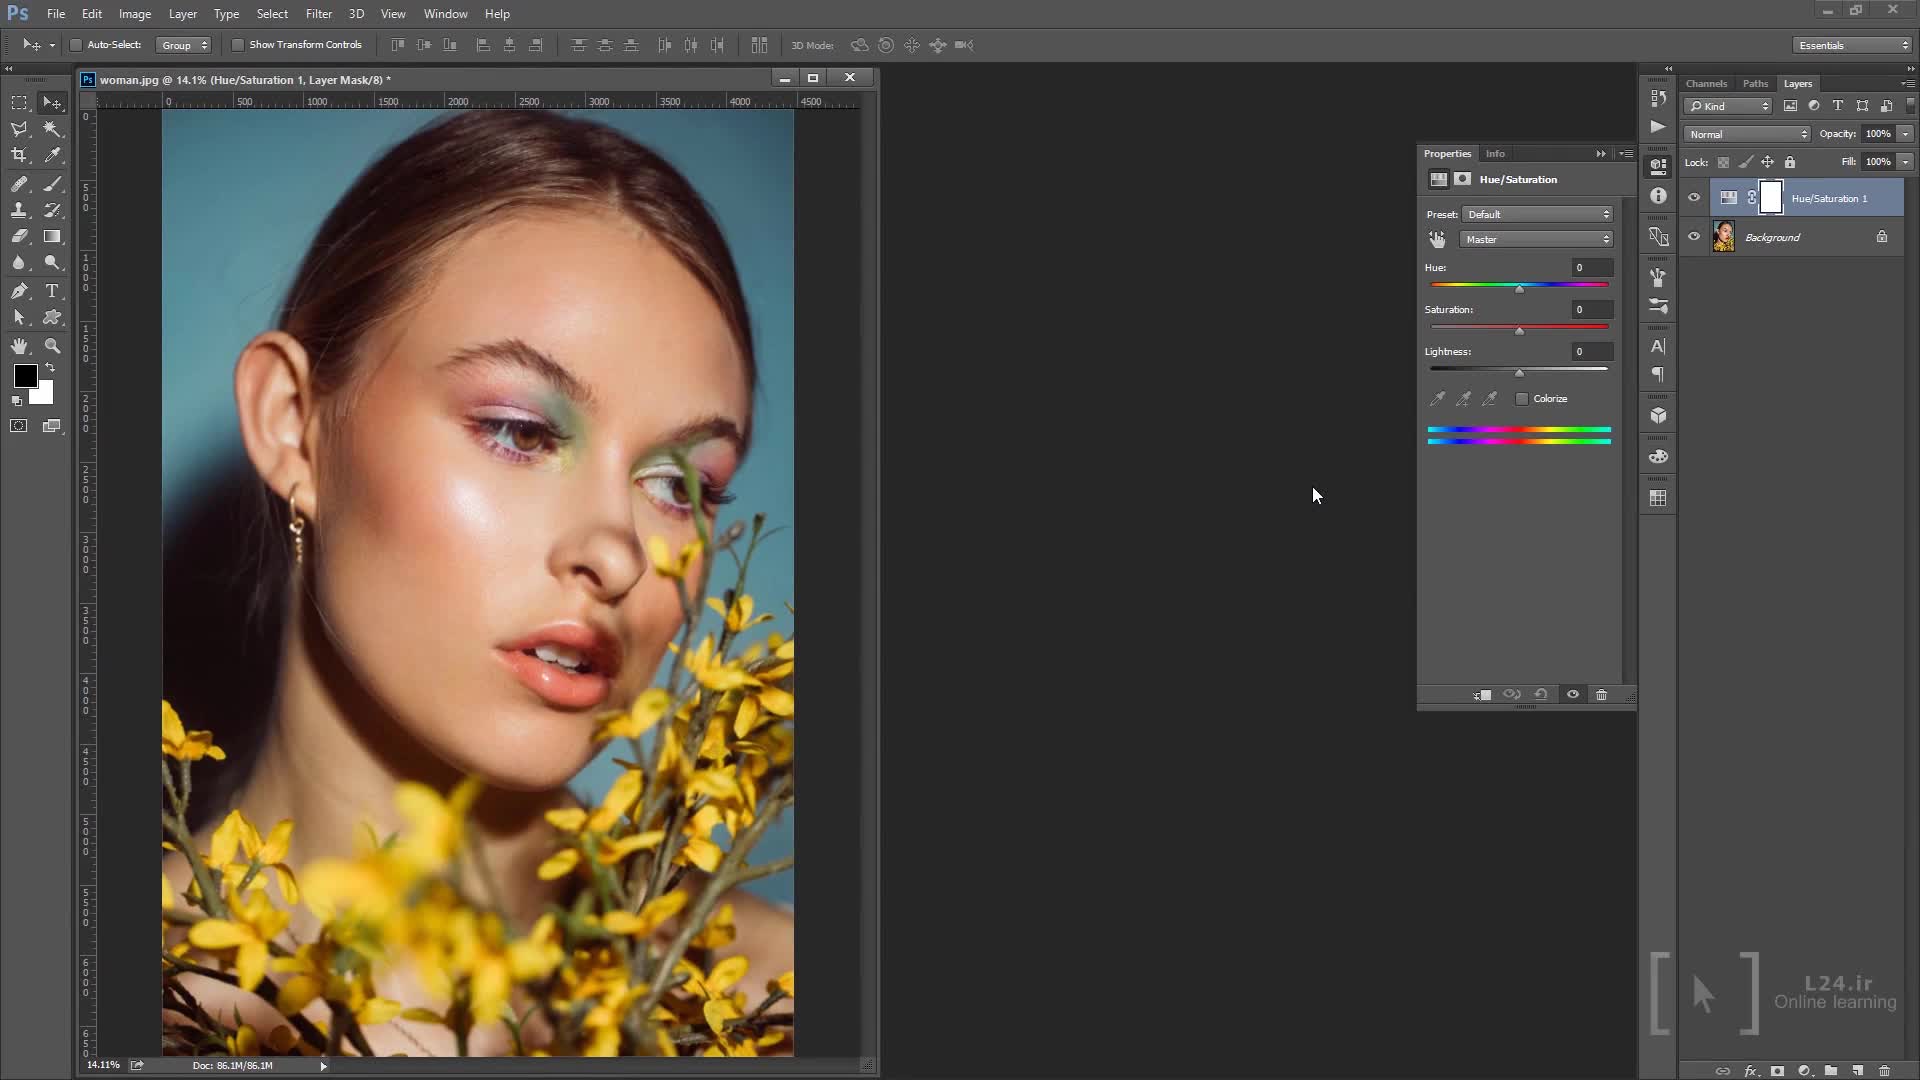Switch to the Info tab
1920x1080 pixels.
click(1495, 154)
